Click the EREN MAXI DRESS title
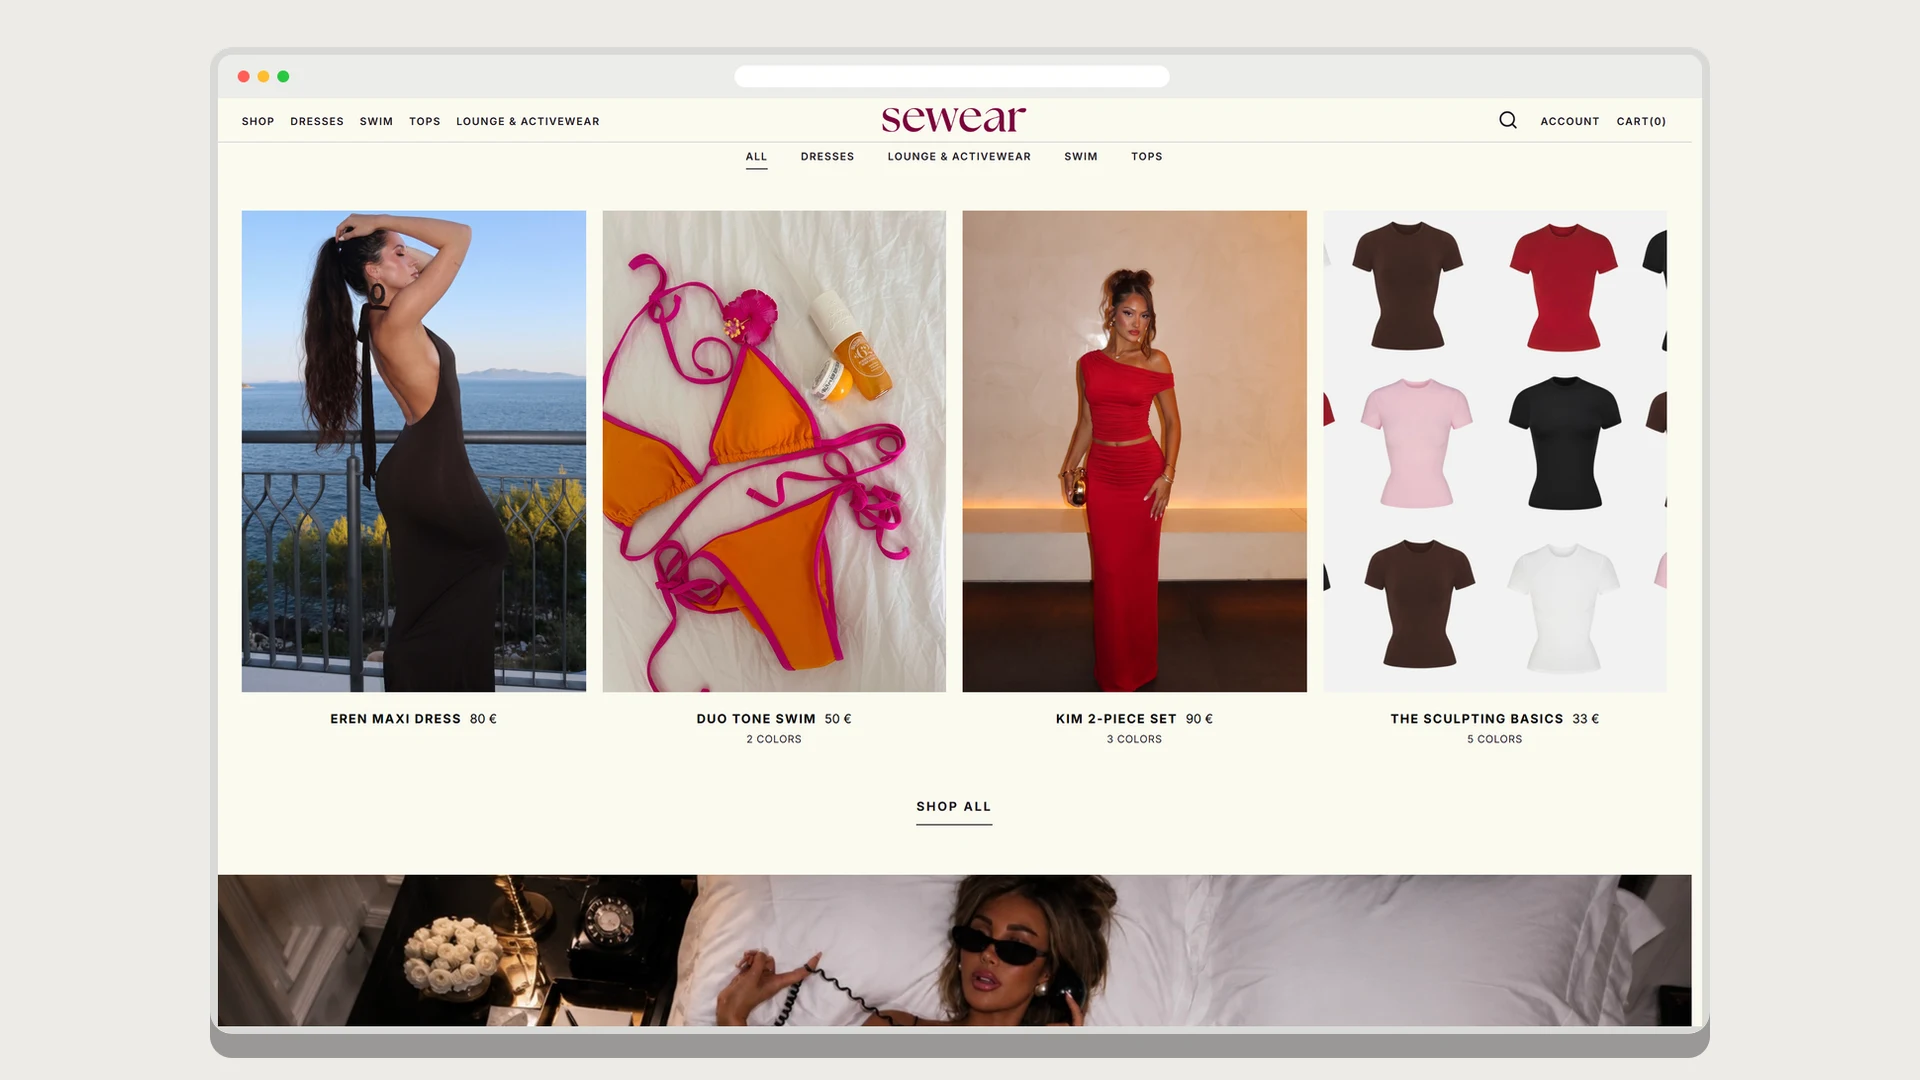This screenshot has width=1920, height=1080. [x=395, y=719]
